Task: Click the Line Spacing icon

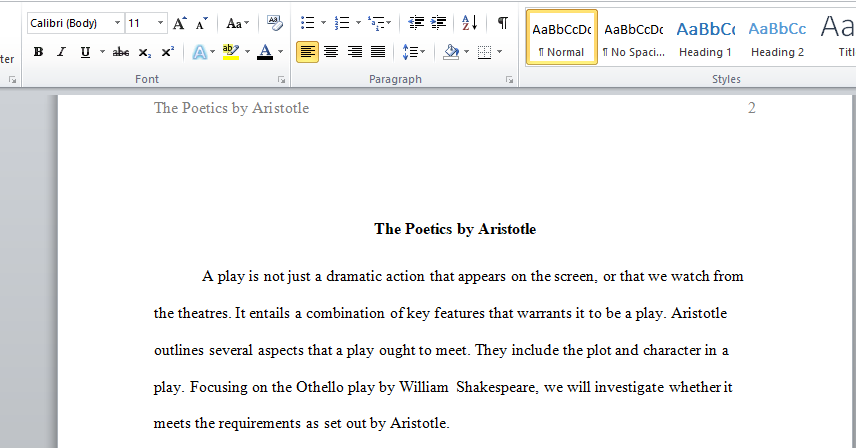Action: (409, 52)
